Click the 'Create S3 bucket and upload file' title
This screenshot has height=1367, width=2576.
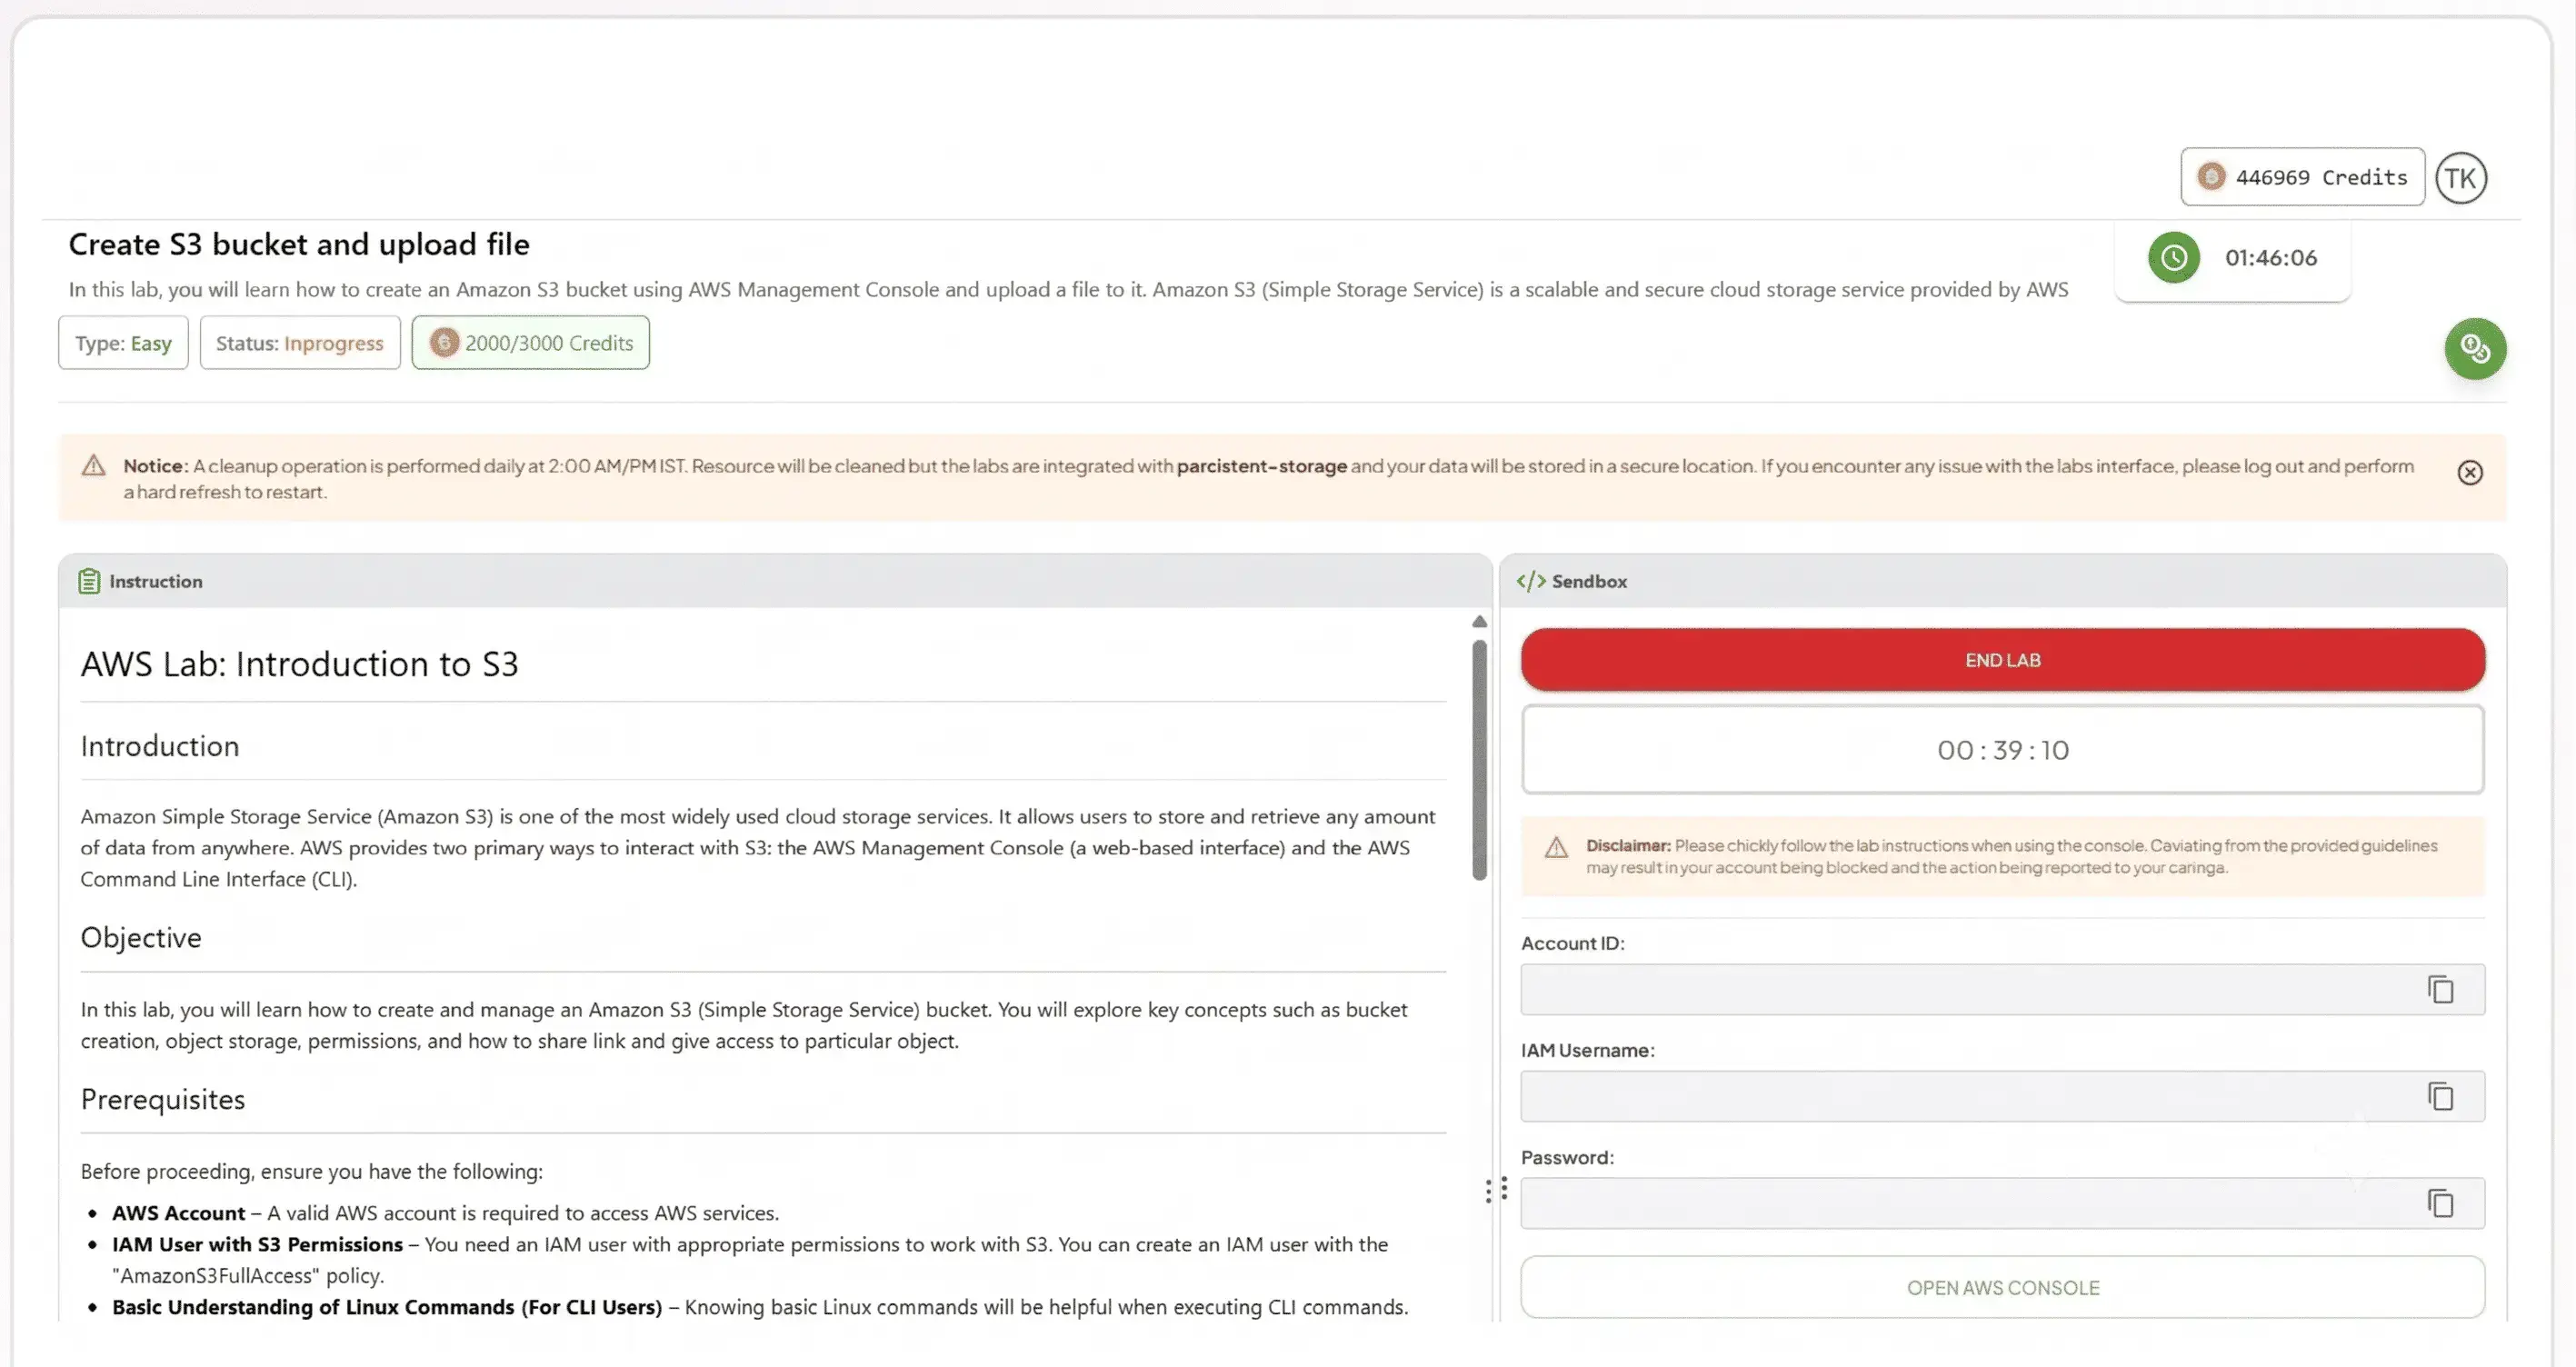point(299,244)
